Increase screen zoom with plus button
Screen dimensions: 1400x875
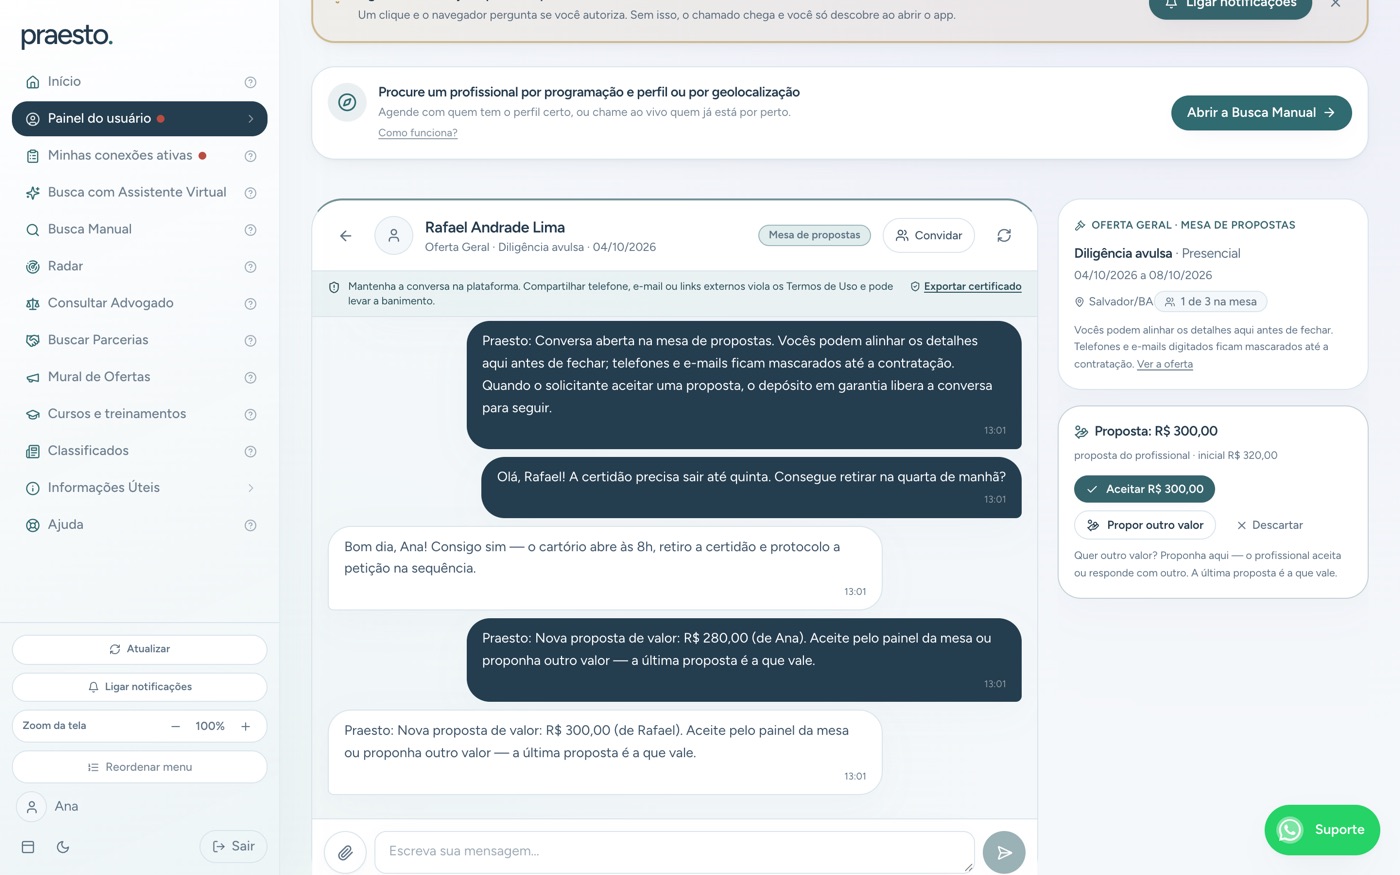245,726
